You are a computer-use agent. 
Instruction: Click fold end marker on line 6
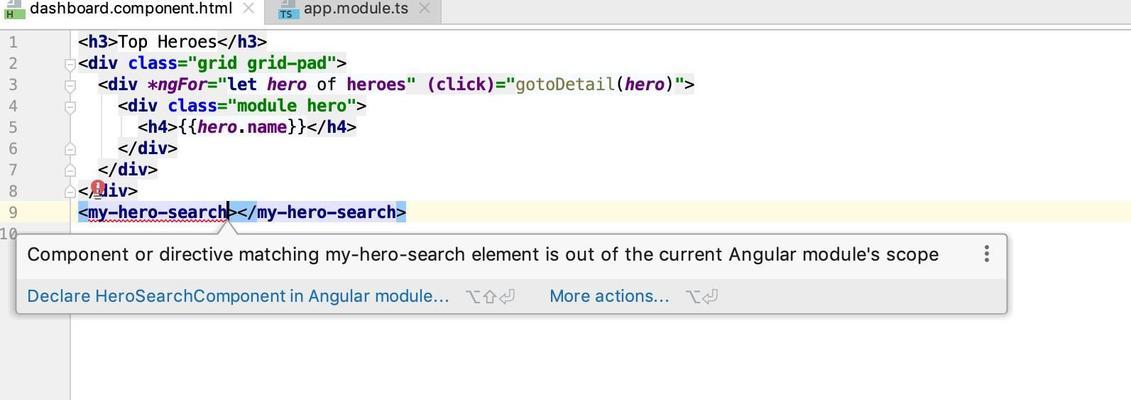(70, 149)
